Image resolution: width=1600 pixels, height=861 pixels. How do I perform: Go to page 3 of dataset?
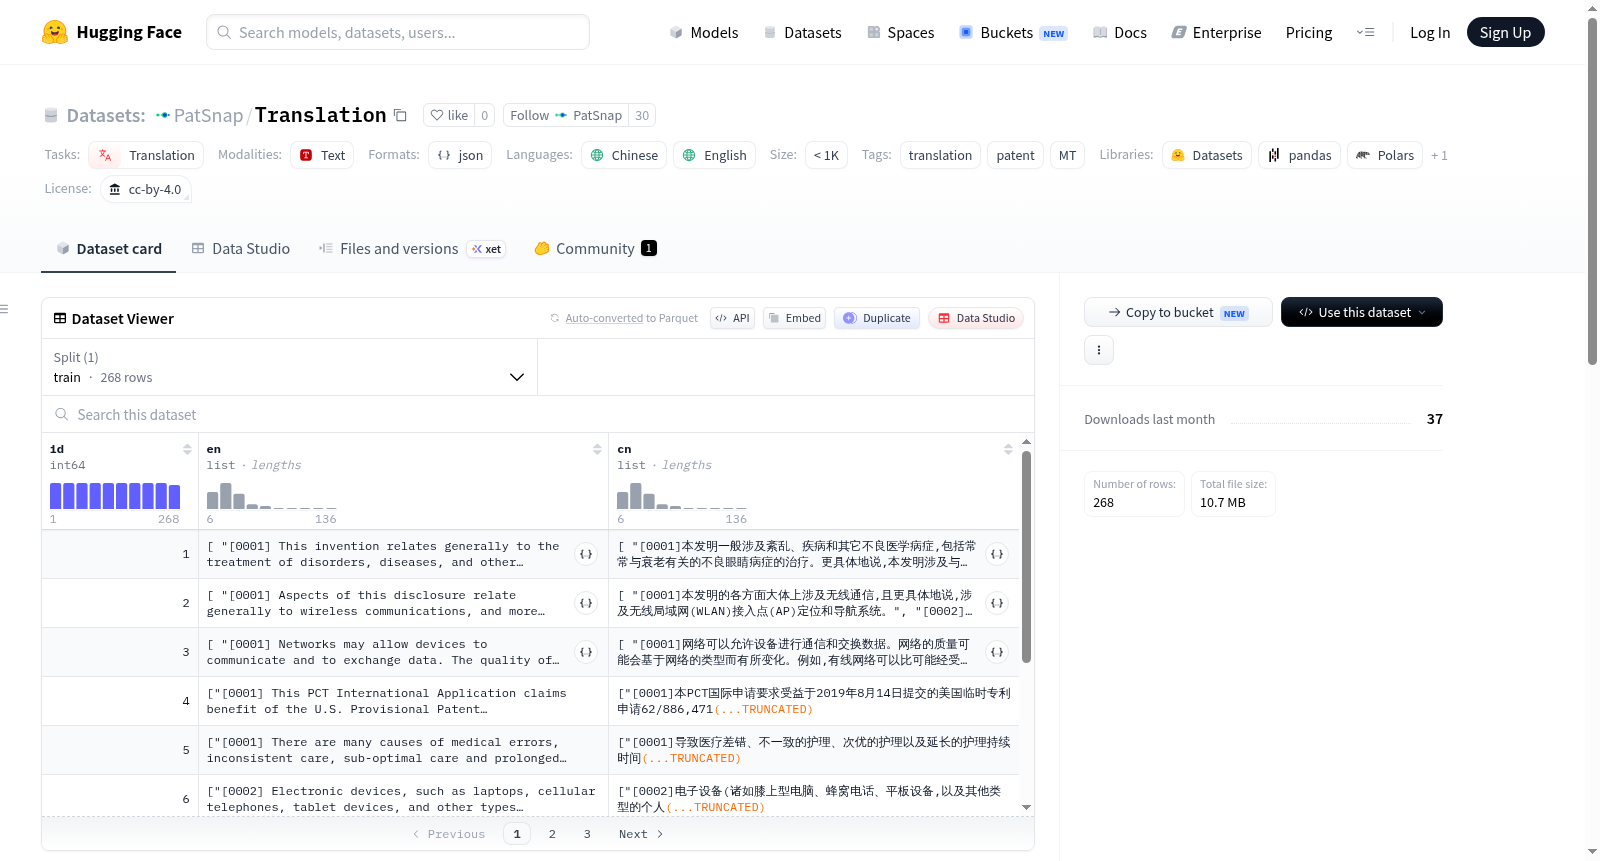587,834
